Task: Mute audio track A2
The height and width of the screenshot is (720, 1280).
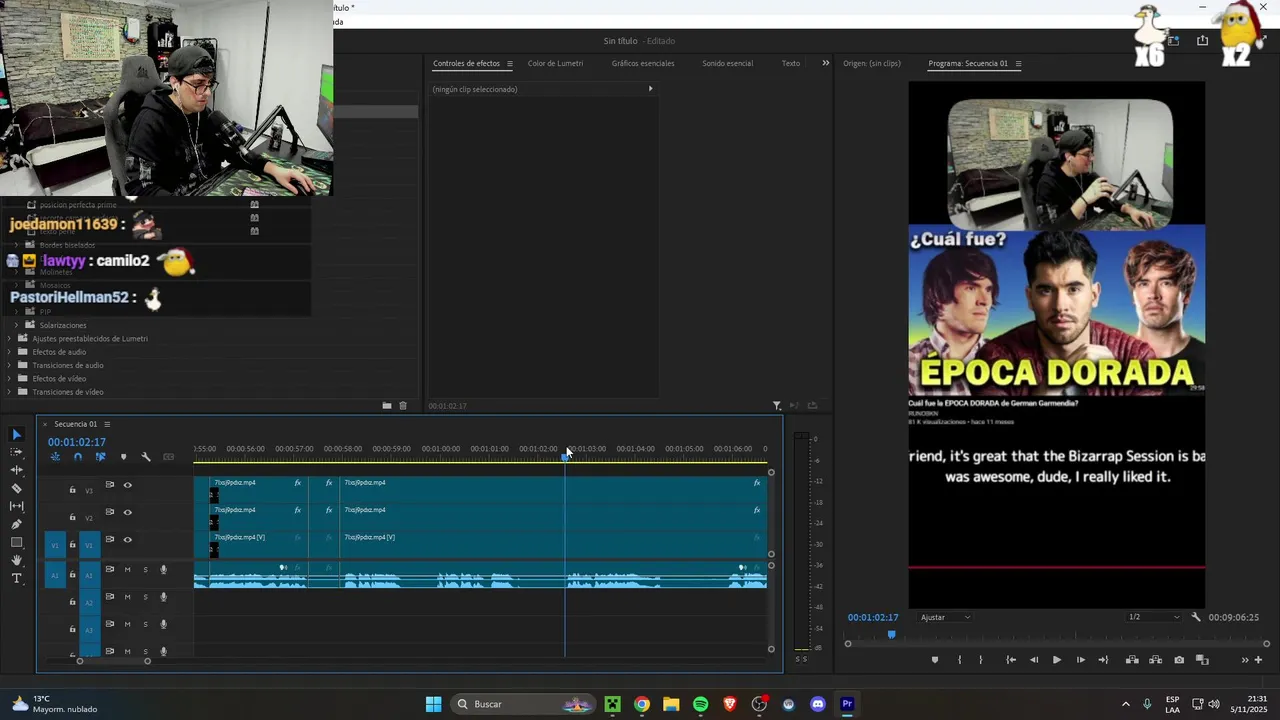Action: [127, 597]
